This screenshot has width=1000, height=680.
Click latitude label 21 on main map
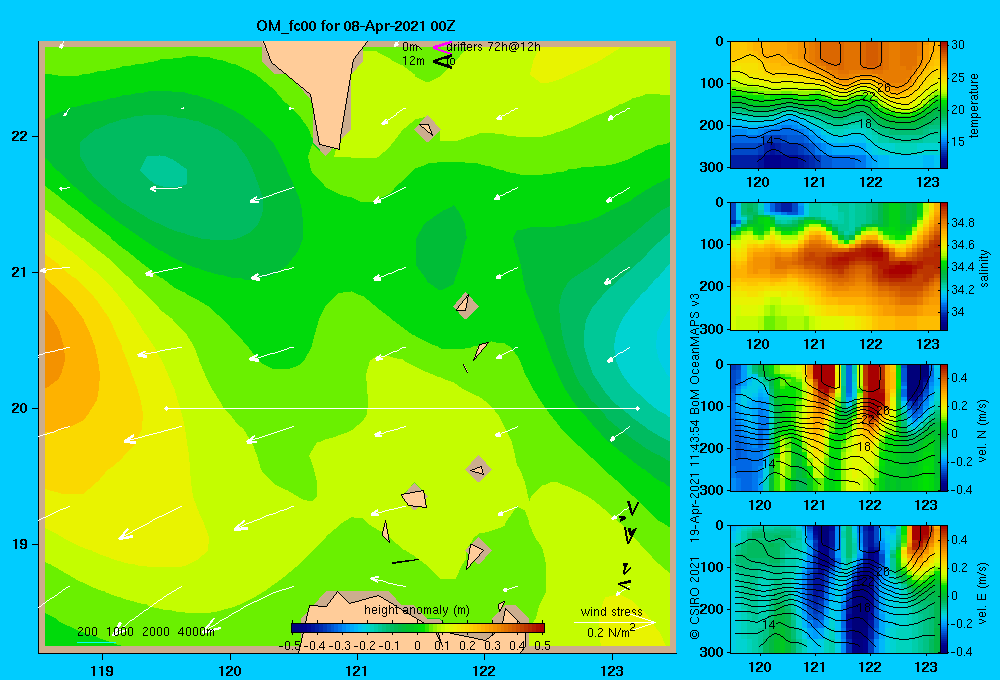[20, 272]
